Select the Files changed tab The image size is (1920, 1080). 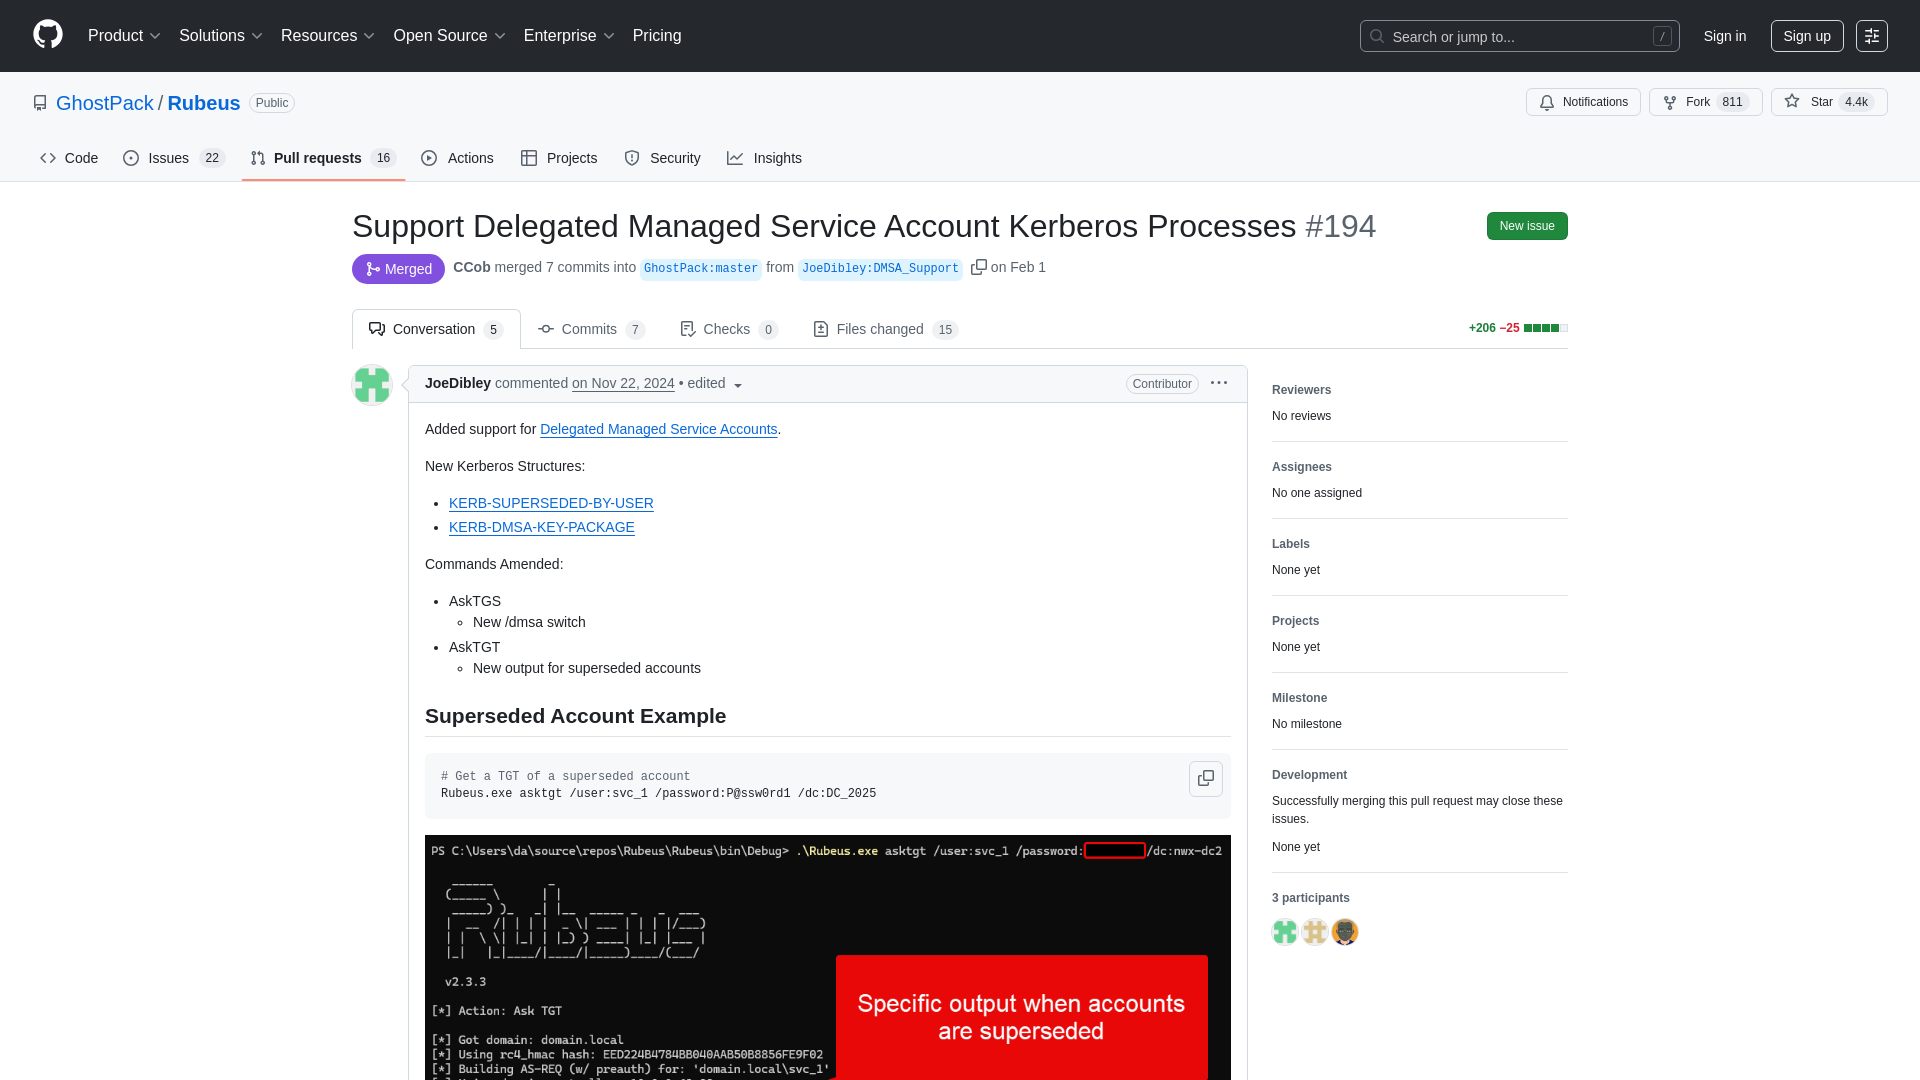(886, 329)
